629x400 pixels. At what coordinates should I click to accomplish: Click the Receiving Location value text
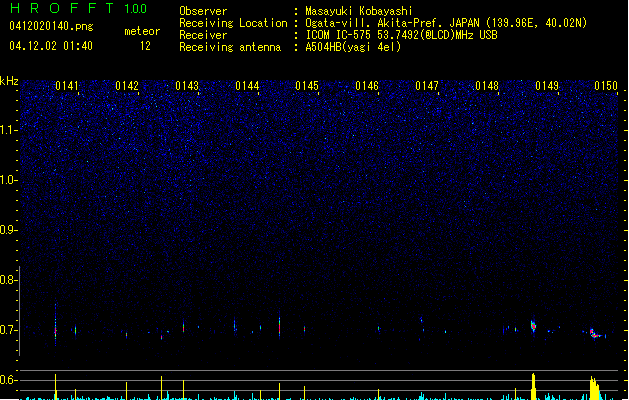coord(446,23)
